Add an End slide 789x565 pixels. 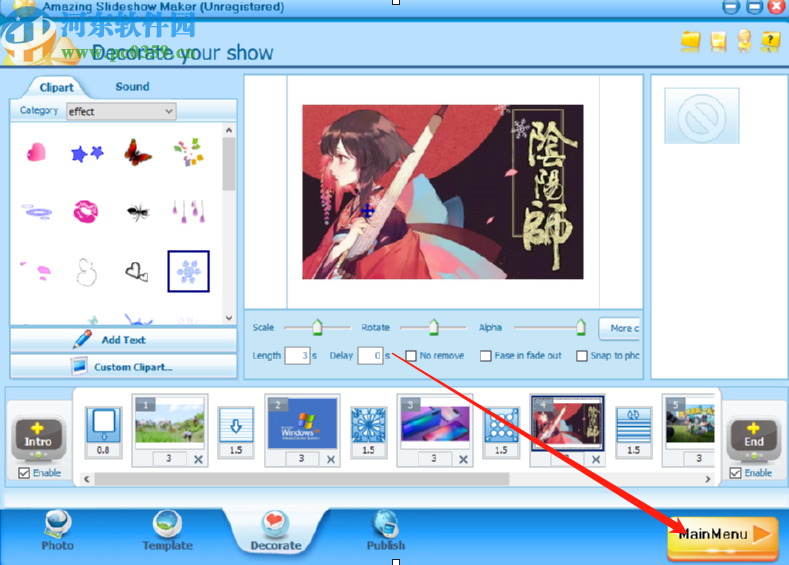753,437
